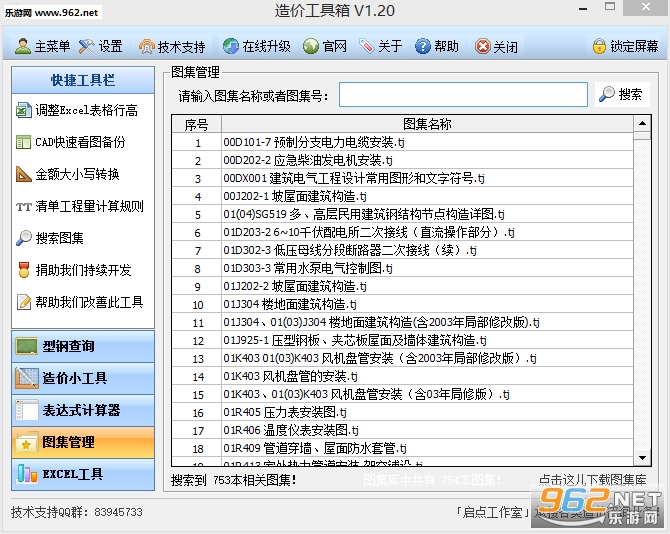Viewport: 670px width, 534px height.
Task: Click 锁定屏幕 lock screen
Action: tap(625, 46)
